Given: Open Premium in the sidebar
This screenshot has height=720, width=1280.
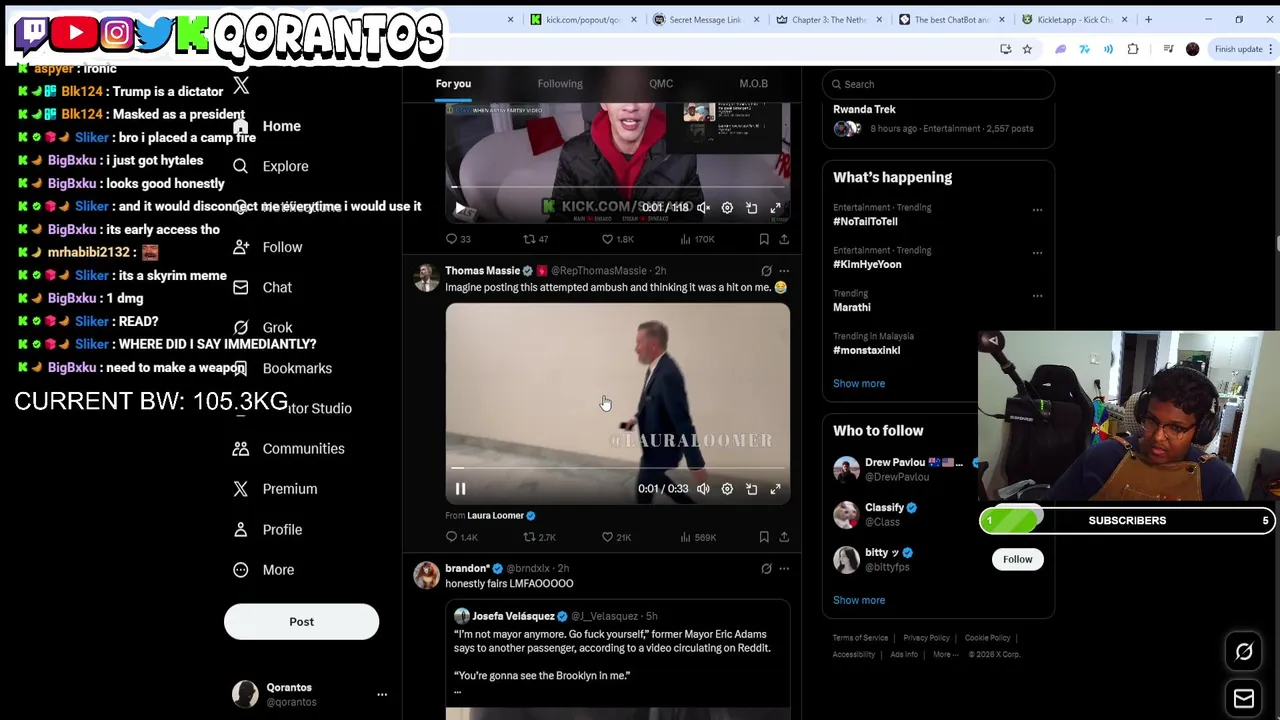Looking at the screenshot, I should (275, 489).
